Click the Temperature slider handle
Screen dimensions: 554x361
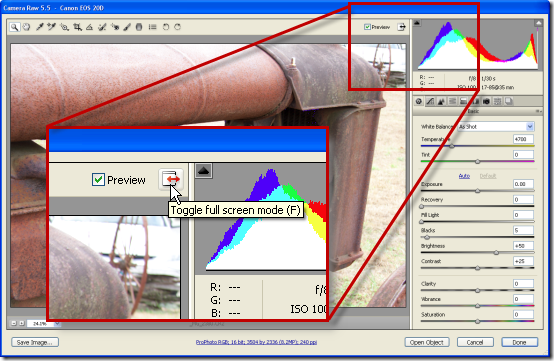pos(452,146)
